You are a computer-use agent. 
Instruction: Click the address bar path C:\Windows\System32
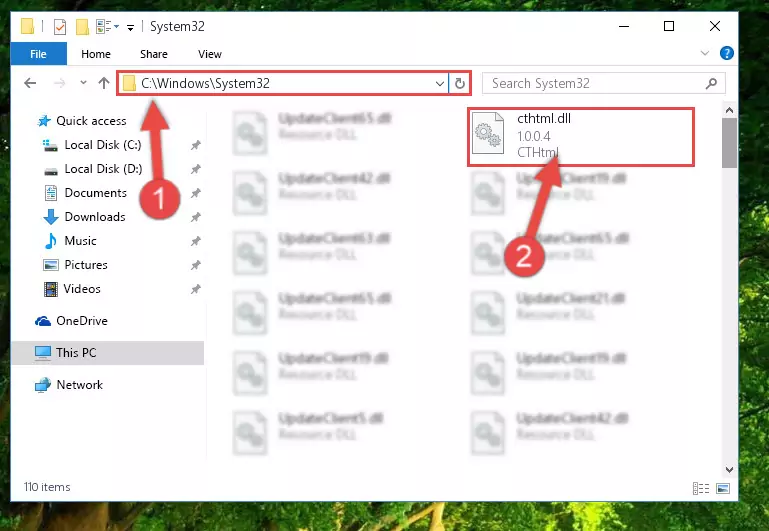205,83
